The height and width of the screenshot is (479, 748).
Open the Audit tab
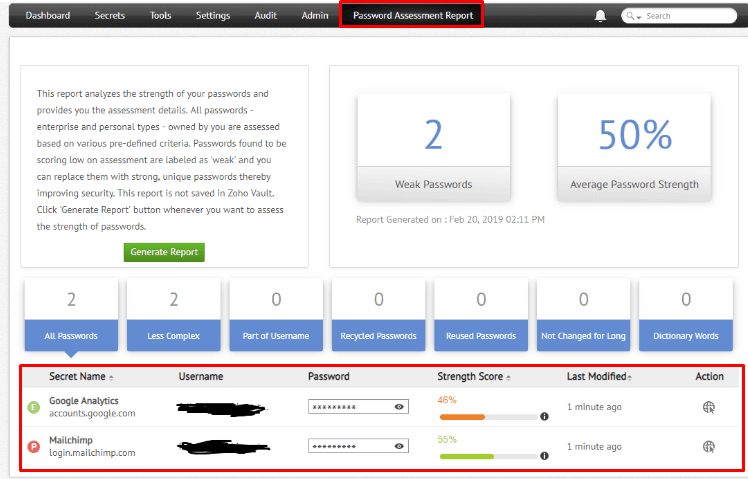(265, 16)
